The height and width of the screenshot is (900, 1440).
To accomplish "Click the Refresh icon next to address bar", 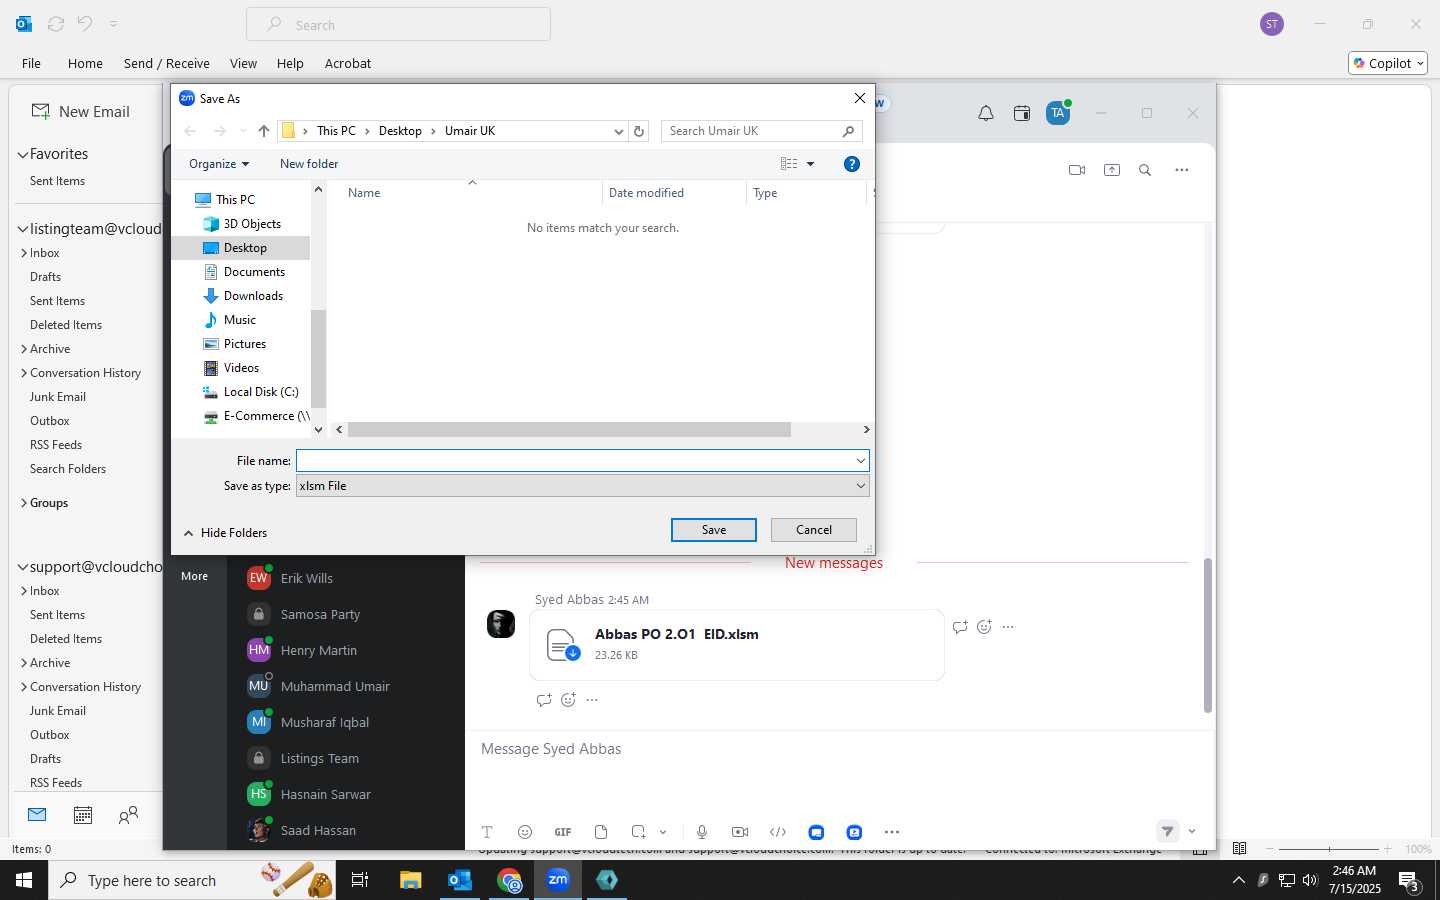I will click(639, 131).
